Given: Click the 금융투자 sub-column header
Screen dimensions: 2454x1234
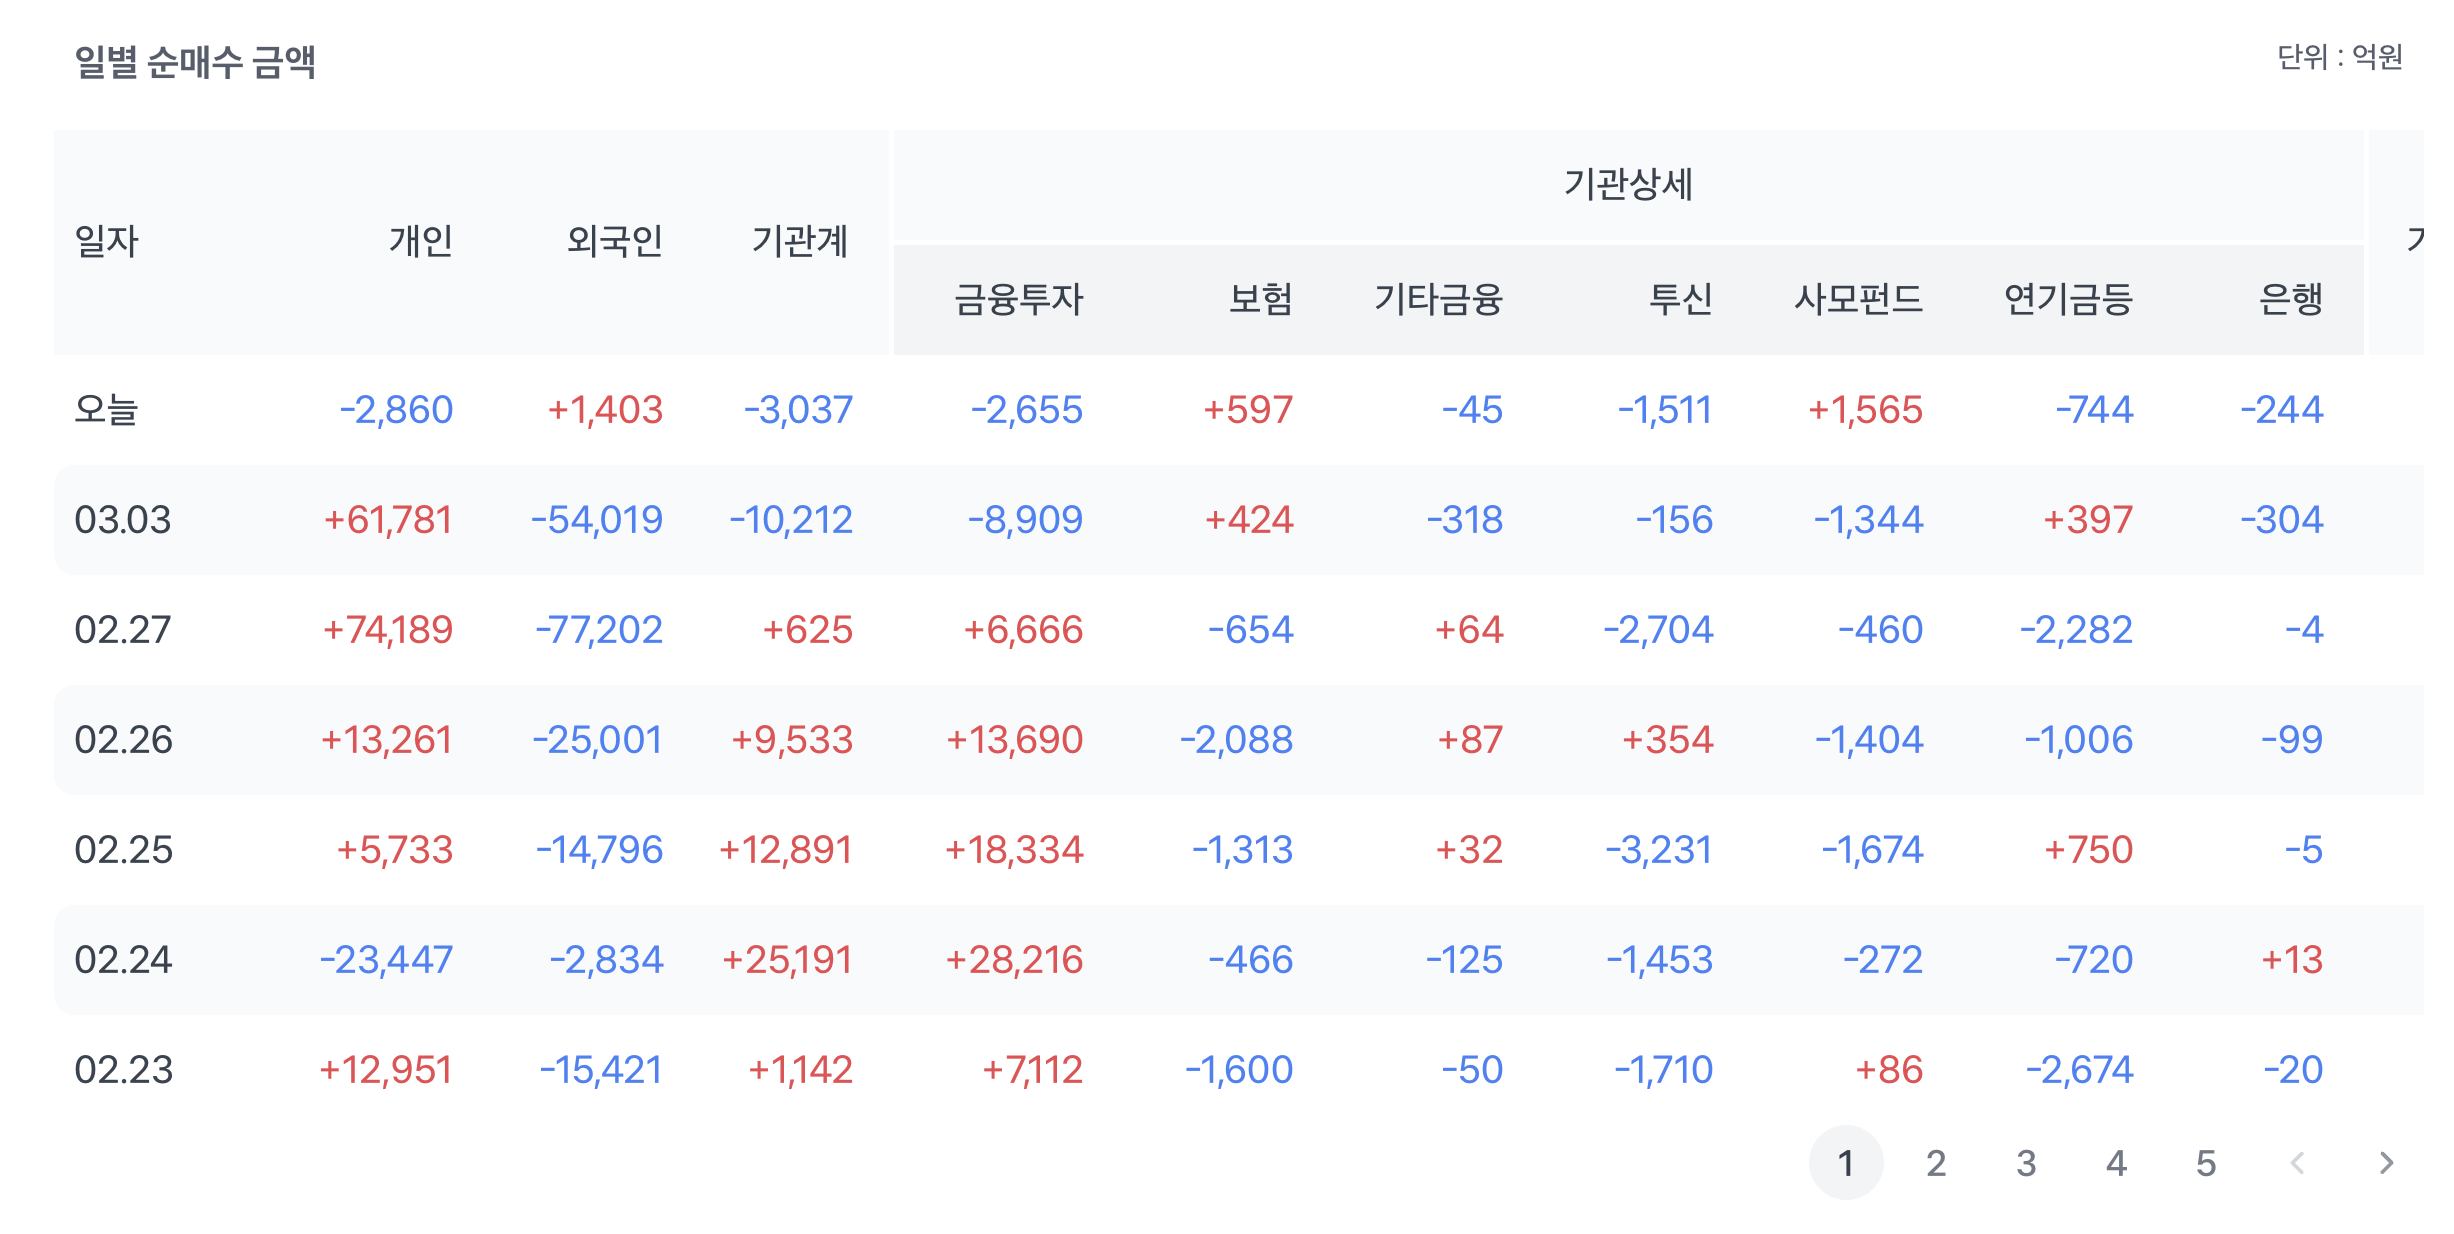Looking at the screenshot, I should [1018, 299].
